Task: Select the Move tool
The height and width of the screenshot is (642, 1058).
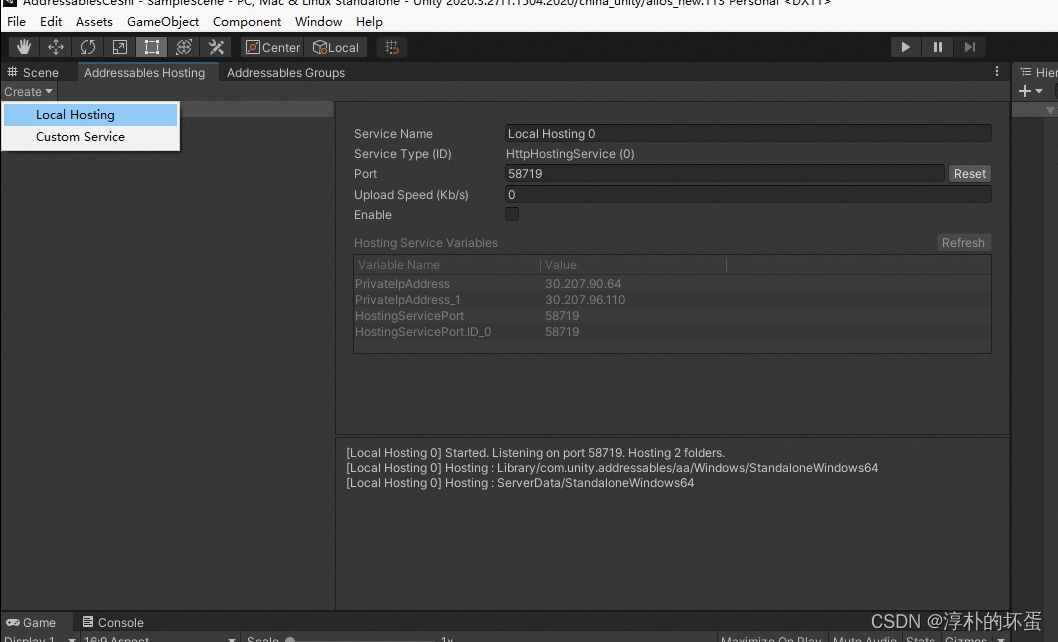Action: coord(56,46)
